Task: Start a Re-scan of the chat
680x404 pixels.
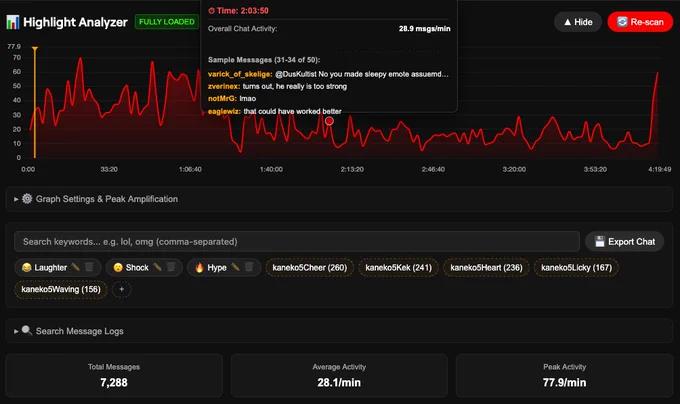Action: point(640,22)
